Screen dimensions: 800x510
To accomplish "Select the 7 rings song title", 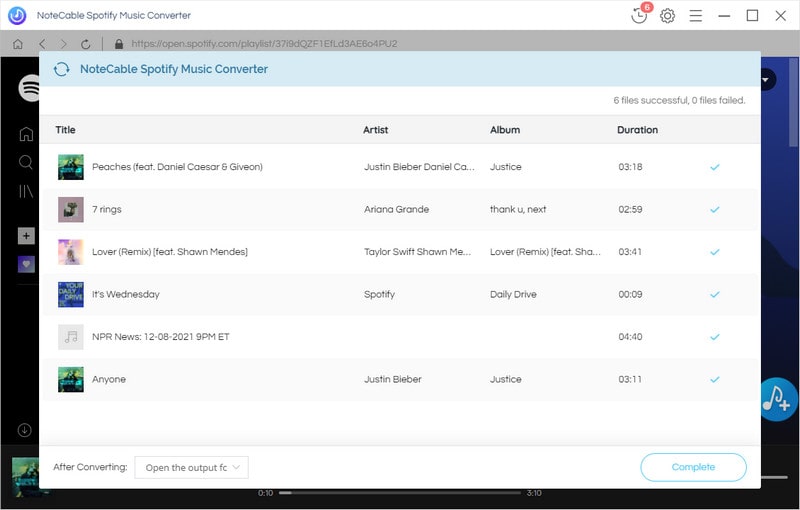I will [107, 209].
